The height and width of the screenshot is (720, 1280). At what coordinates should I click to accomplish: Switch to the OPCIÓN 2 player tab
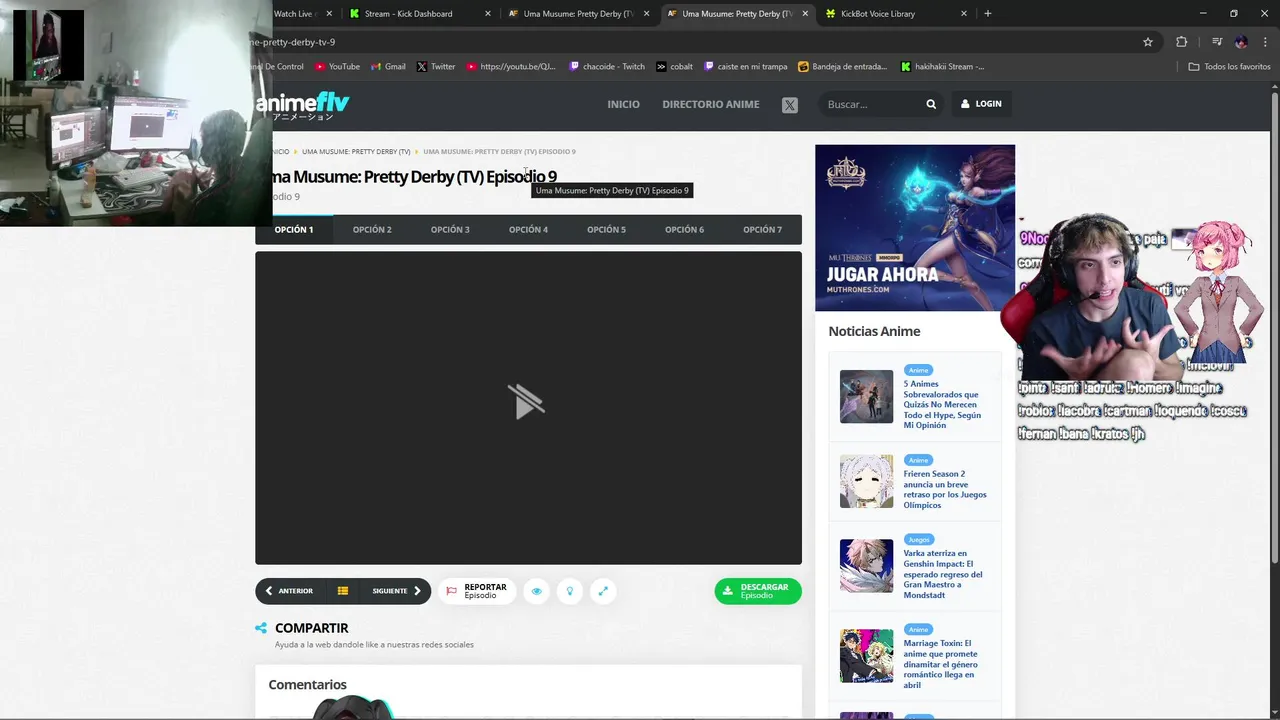coord(372,230)
